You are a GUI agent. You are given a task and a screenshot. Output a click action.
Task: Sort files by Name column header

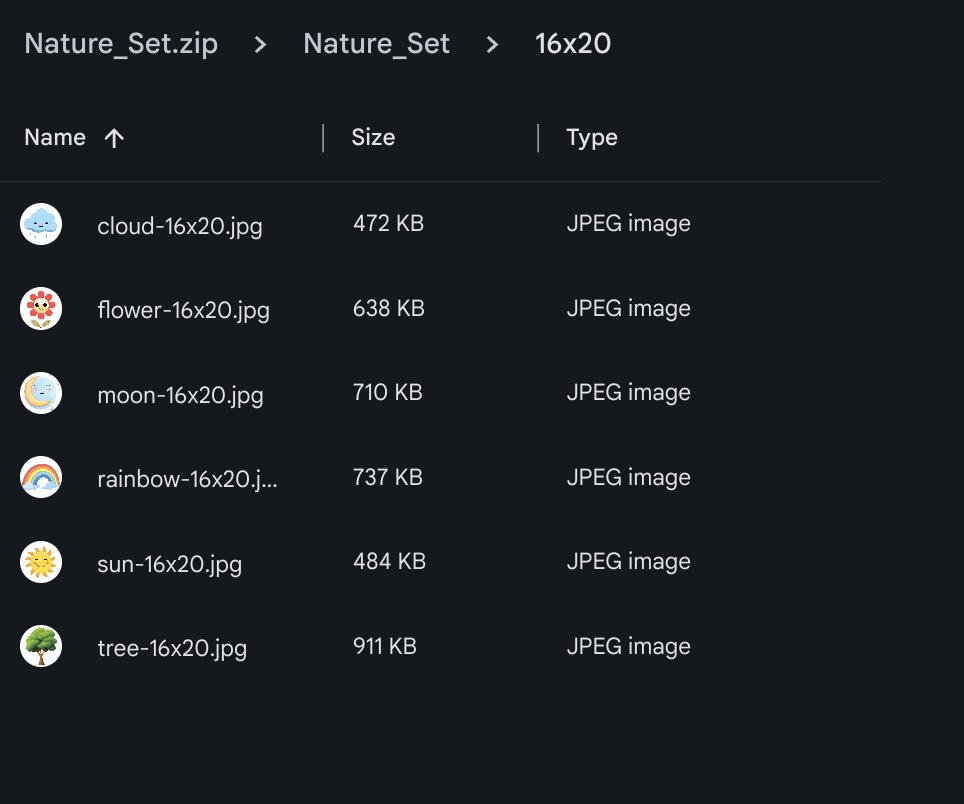click(55, 138)
